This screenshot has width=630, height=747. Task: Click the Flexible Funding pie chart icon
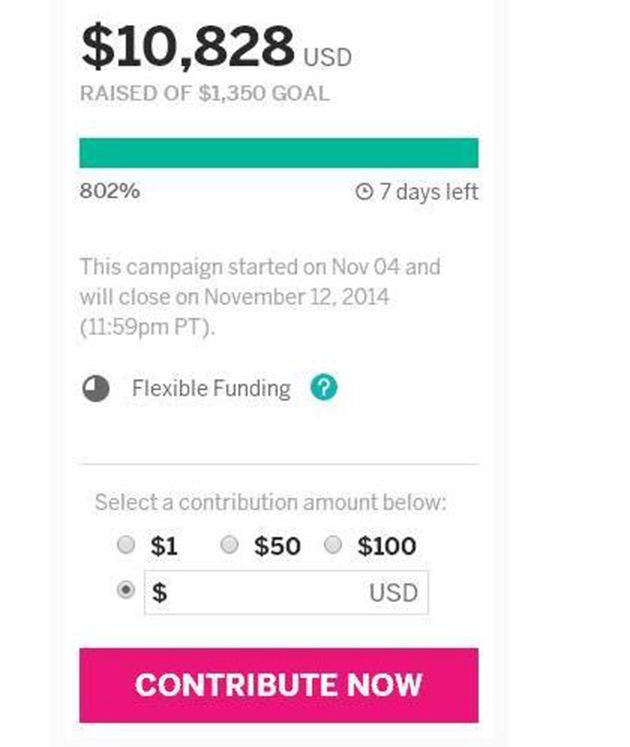click(x=96, y=388)
